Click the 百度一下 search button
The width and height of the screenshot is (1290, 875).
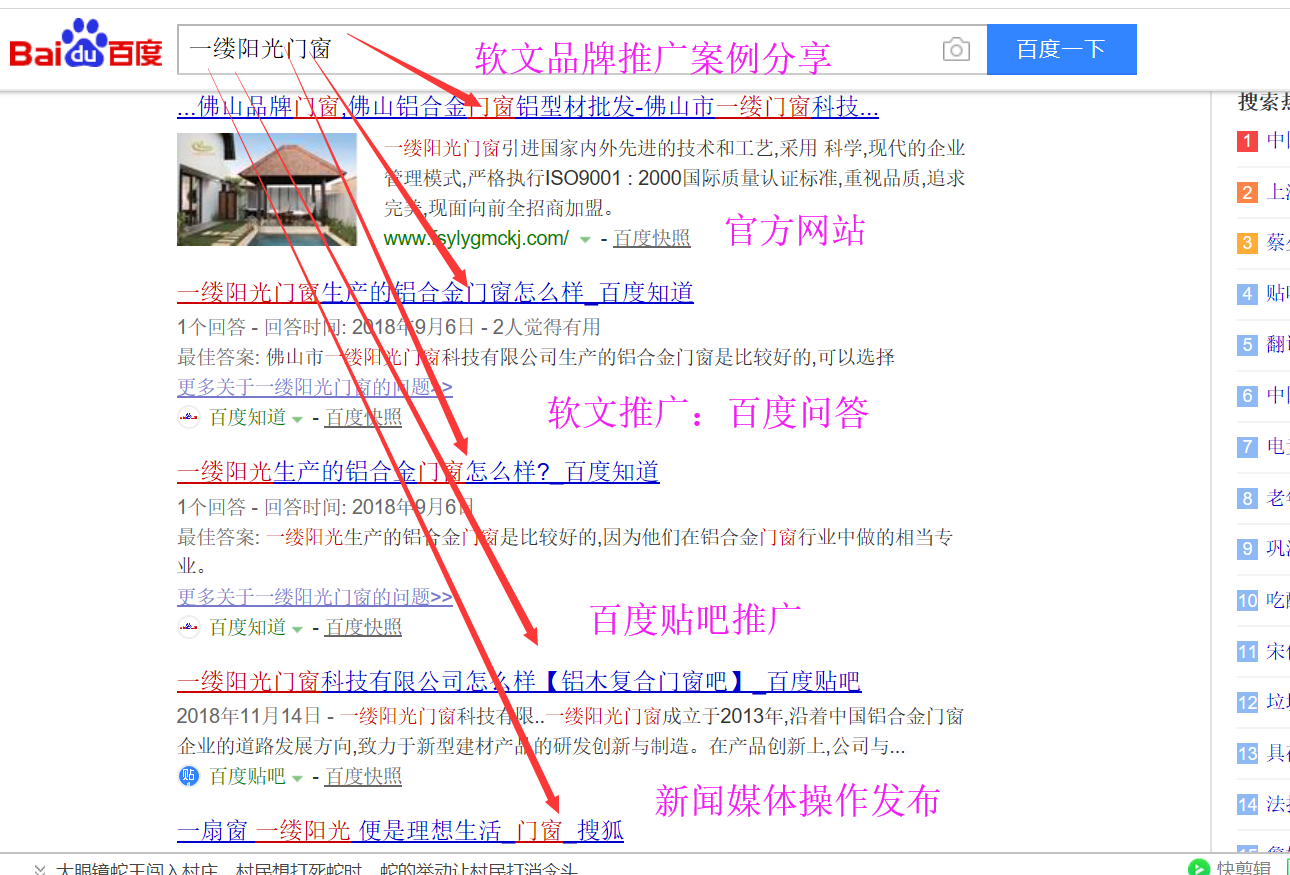tap(1061, 49)
